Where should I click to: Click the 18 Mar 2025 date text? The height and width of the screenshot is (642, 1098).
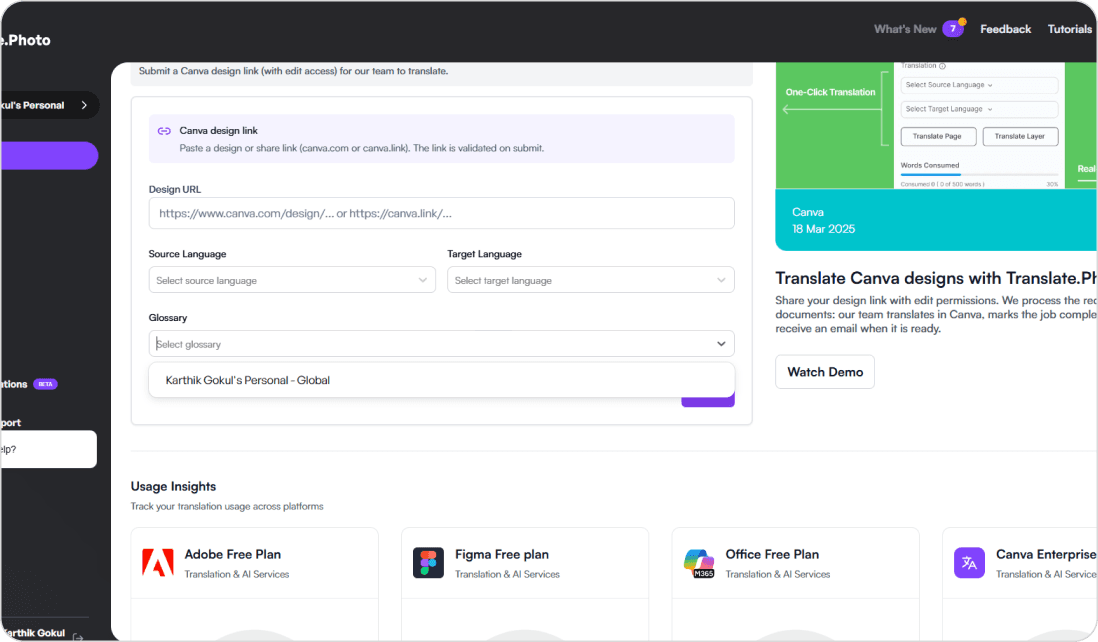pos(823,229)
